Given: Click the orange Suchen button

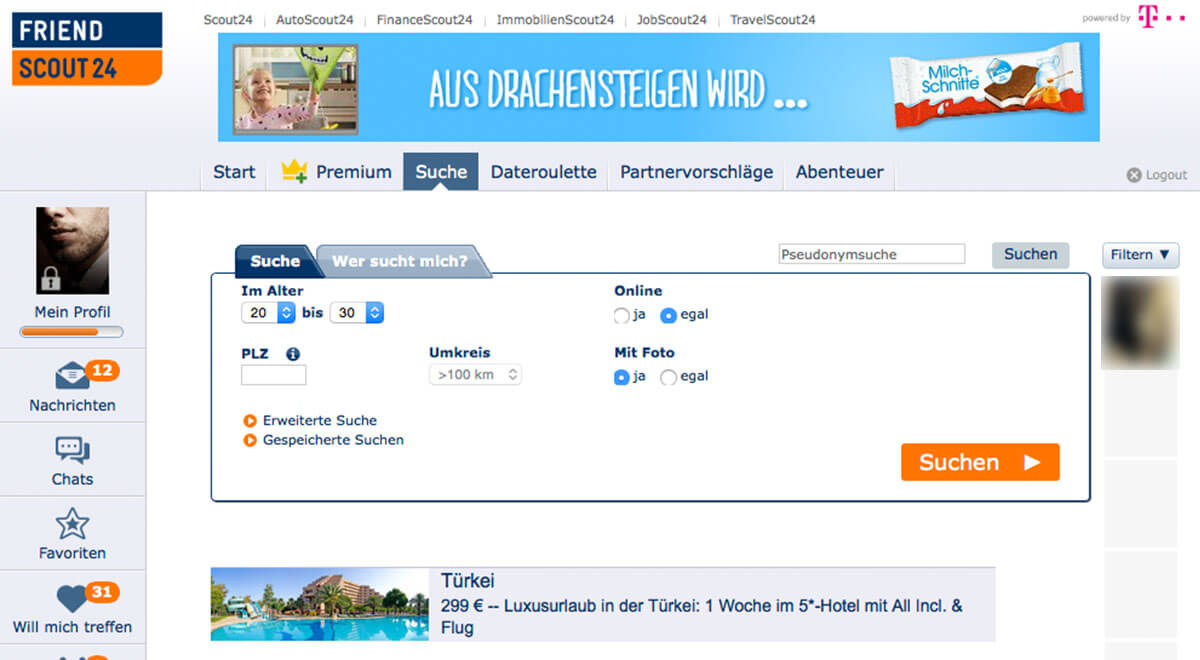Looking at the screenshot, I should point(980,462).
